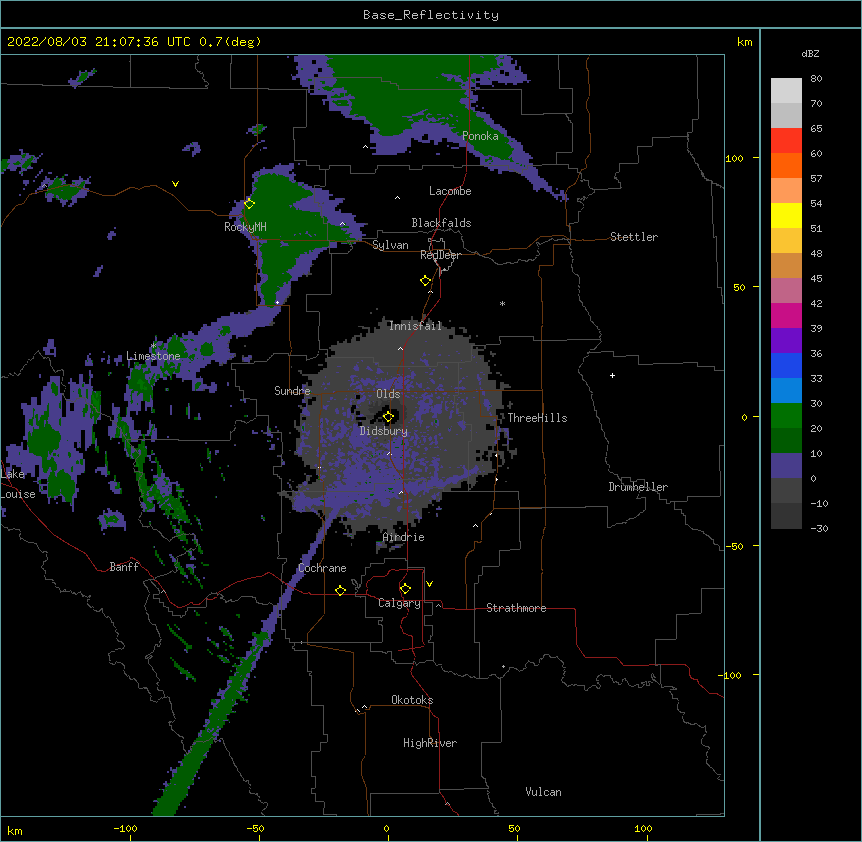
Task: Select the orange 57-60 dBZ legend swatch
Action: point(786,165)
